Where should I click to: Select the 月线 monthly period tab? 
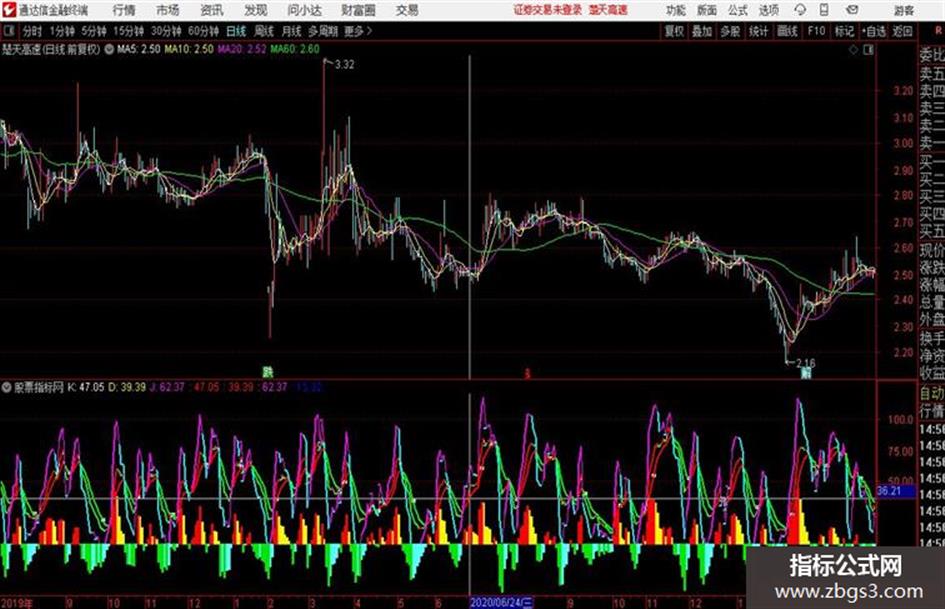[x=292, y=31]
